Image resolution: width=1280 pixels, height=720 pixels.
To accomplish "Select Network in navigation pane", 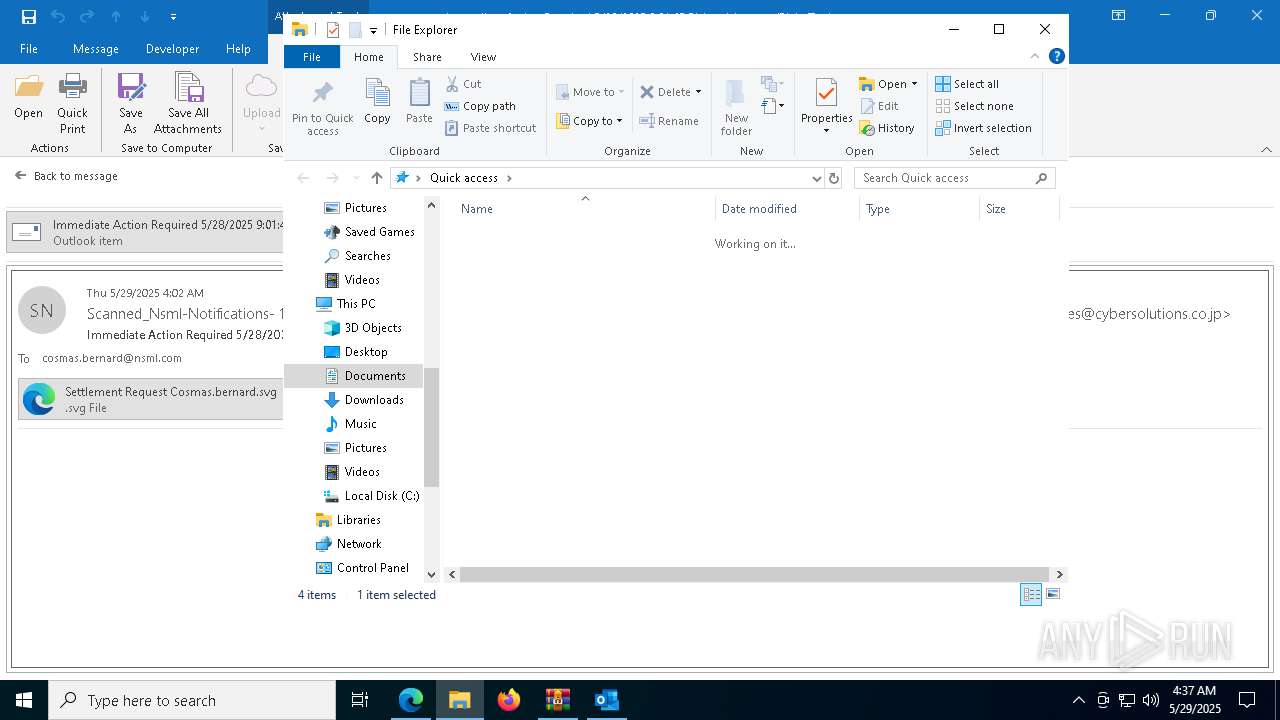I will click(x=348, y=544).
